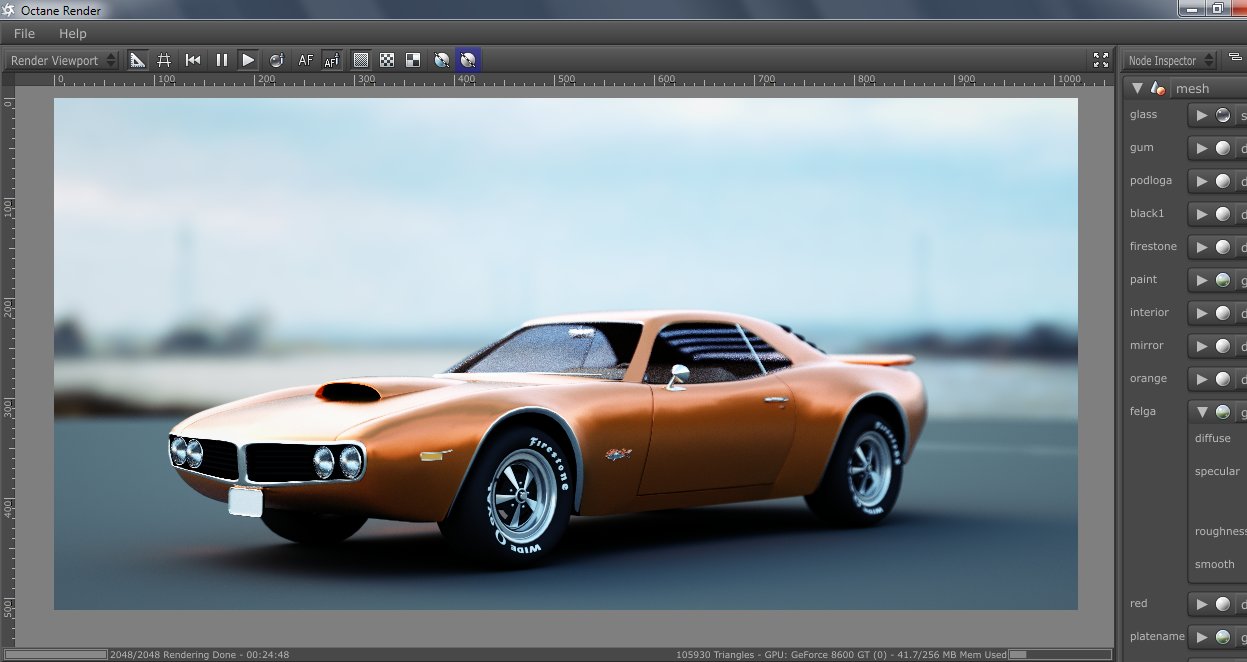Expand the red material
Viewport: 1247px width, 662px height.
(x=1201, y=604)
